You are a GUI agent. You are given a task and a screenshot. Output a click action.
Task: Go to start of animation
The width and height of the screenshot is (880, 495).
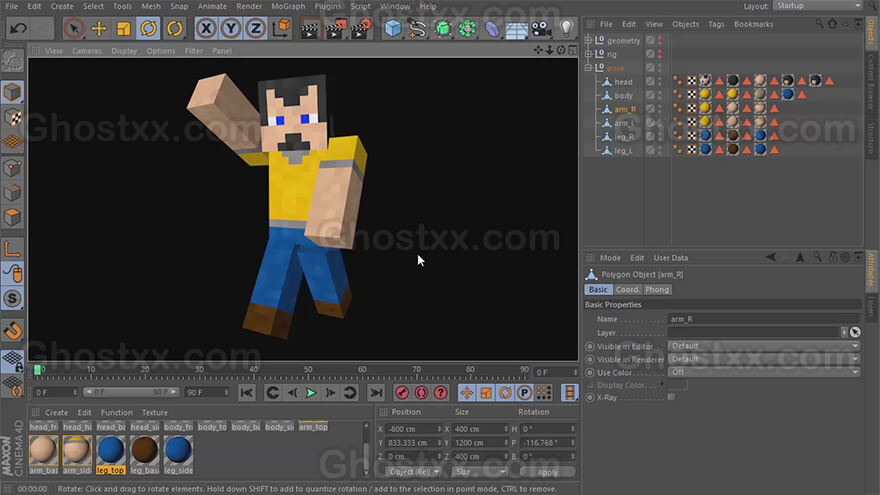[x=246, y=393]
